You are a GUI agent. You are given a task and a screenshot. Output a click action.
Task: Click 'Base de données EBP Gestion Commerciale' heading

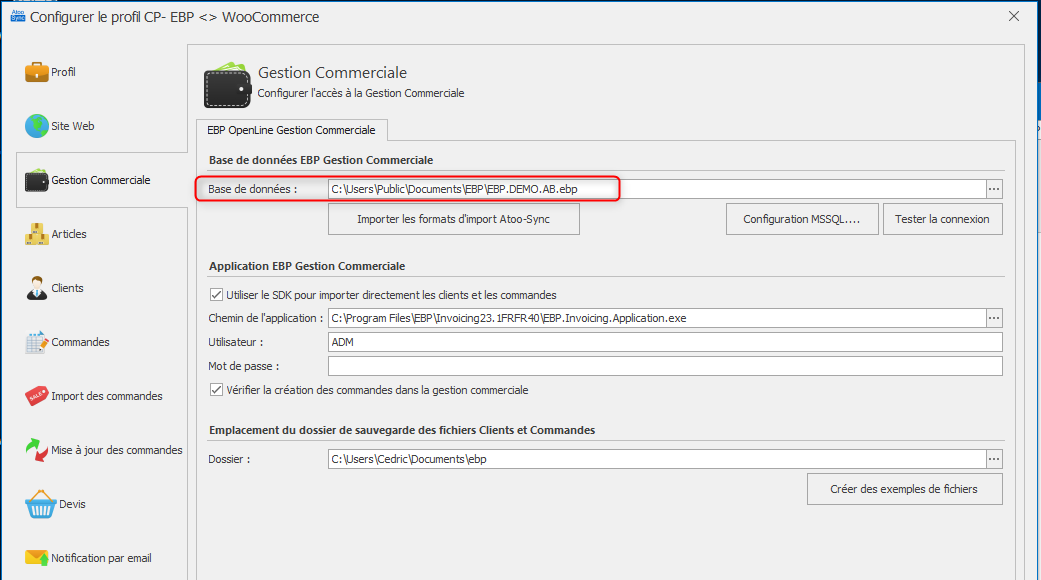tap(321, 160)
